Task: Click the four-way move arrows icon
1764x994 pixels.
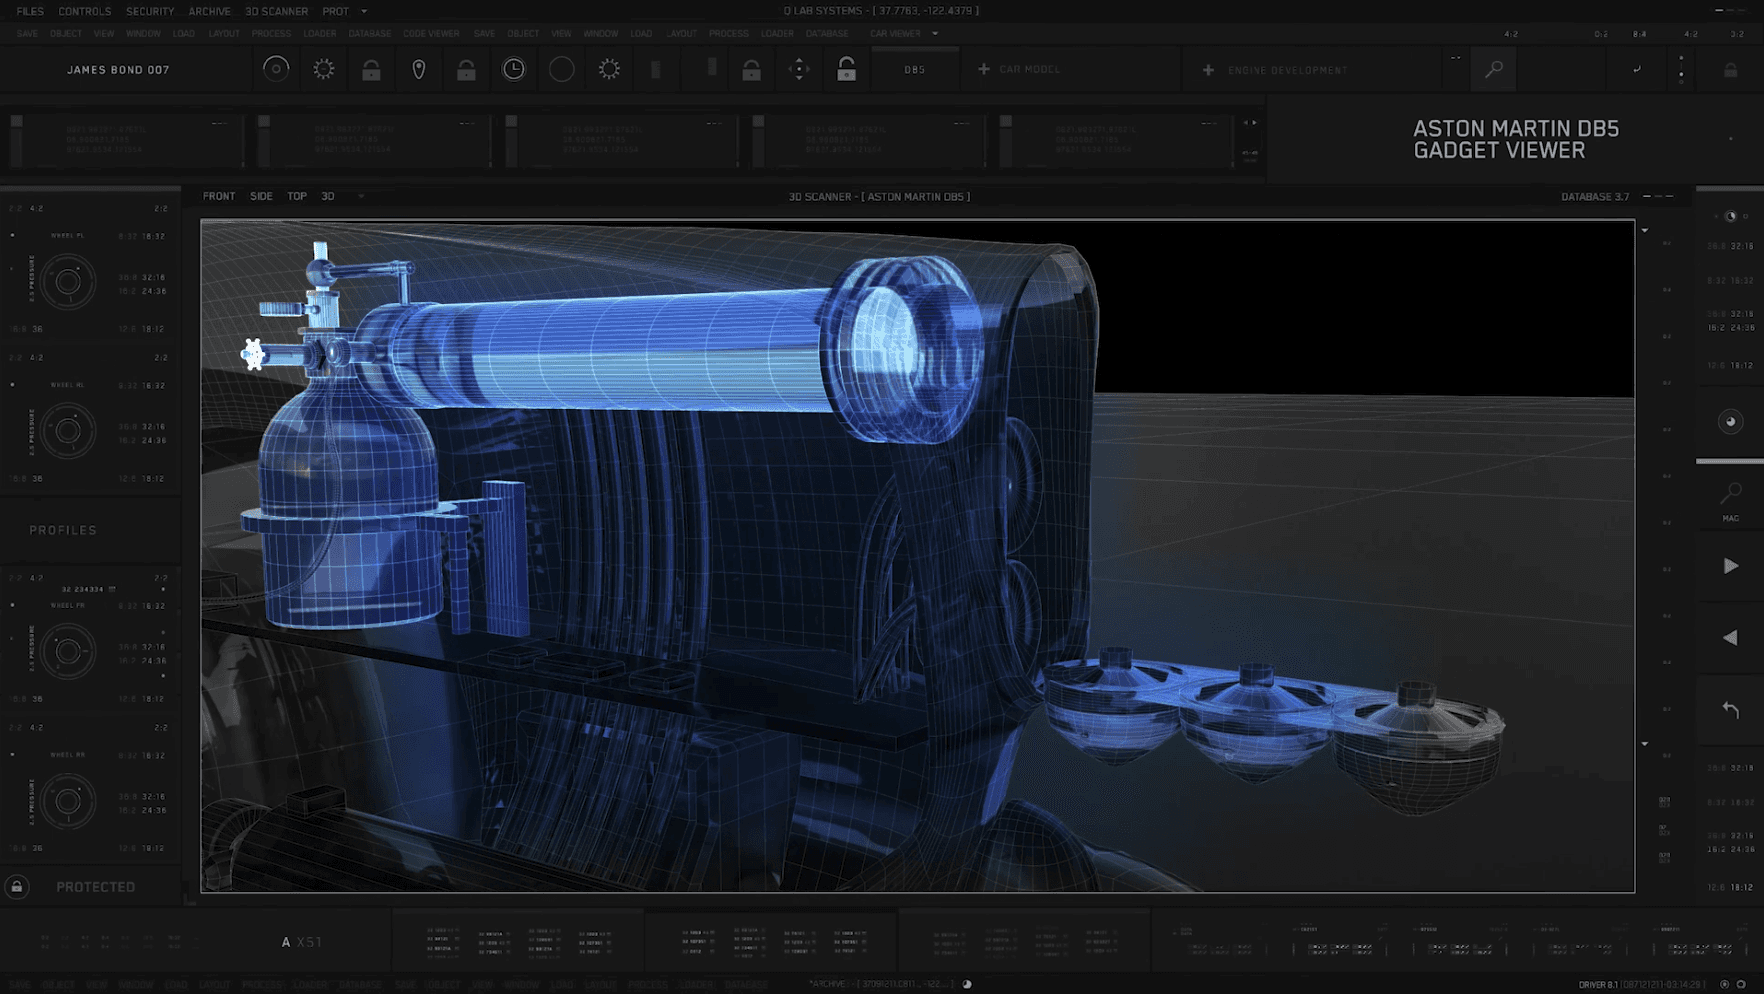Action: point(799,69)
